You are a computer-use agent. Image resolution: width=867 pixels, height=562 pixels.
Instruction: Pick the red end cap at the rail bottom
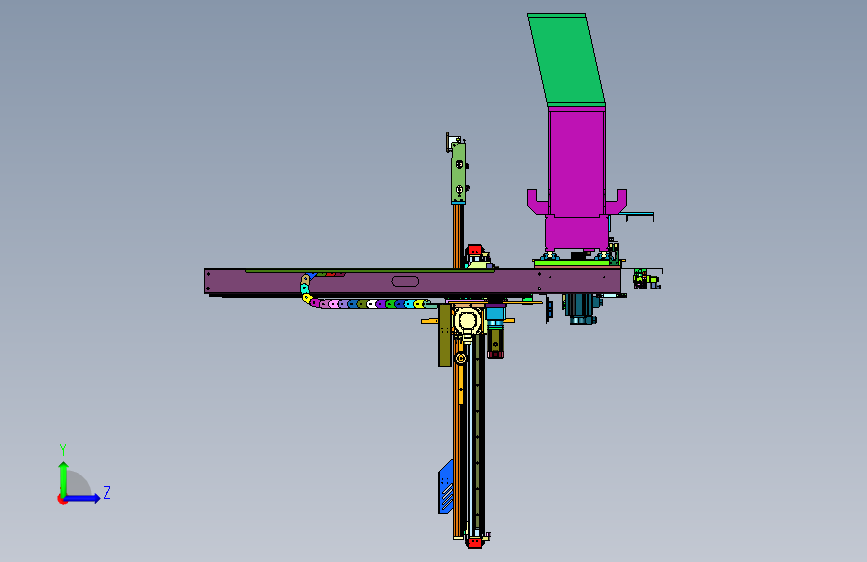[474, 543]
